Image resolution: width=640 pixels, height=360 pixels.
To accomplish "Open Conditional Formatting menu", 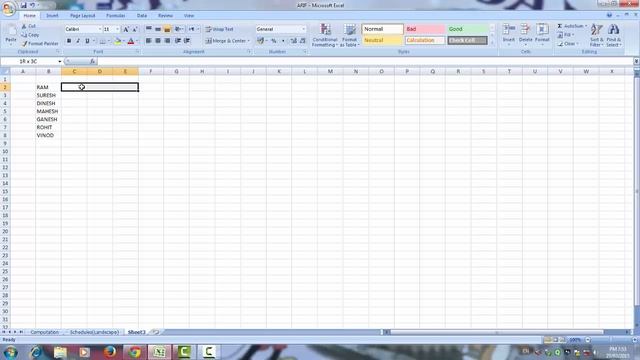I will pos(325,36).
